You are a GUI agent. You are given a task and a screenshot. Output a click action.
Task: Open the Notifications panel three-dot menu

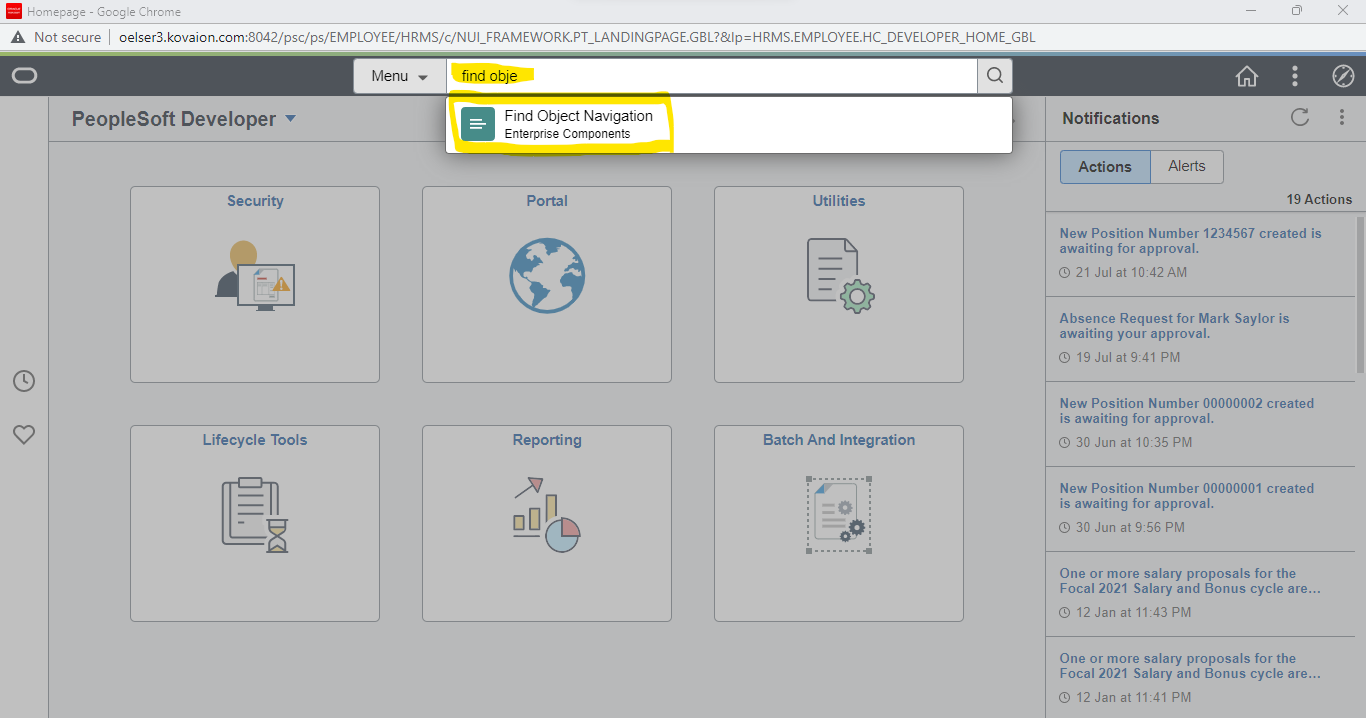[1342, 117]
